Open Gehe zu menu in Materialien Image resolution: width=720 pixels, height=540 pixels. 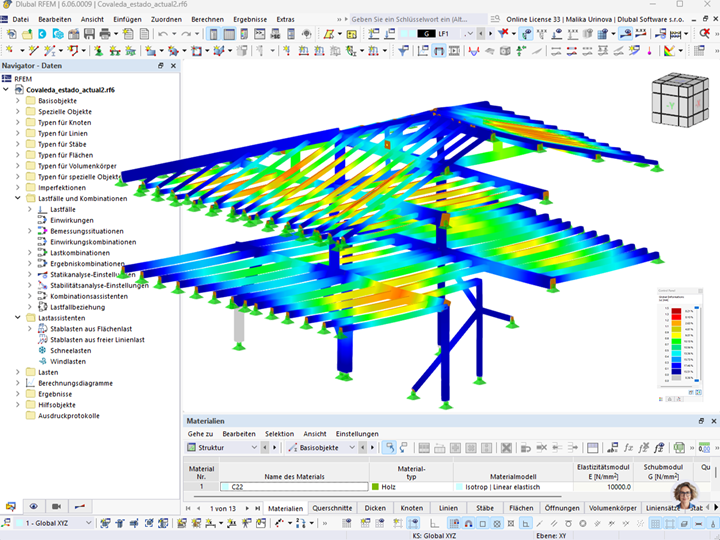click(x=200, y=434)
